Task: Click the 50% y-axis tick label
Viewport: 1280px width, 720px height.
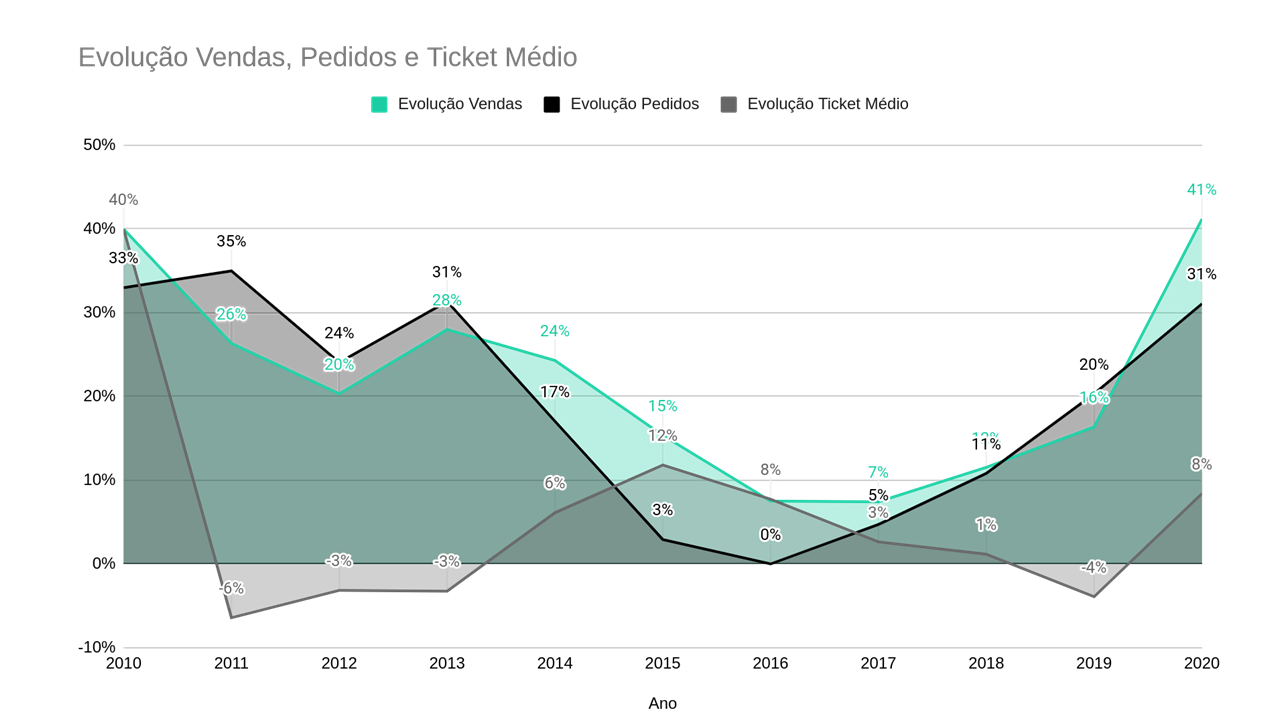Action: [x=99, y=145]
